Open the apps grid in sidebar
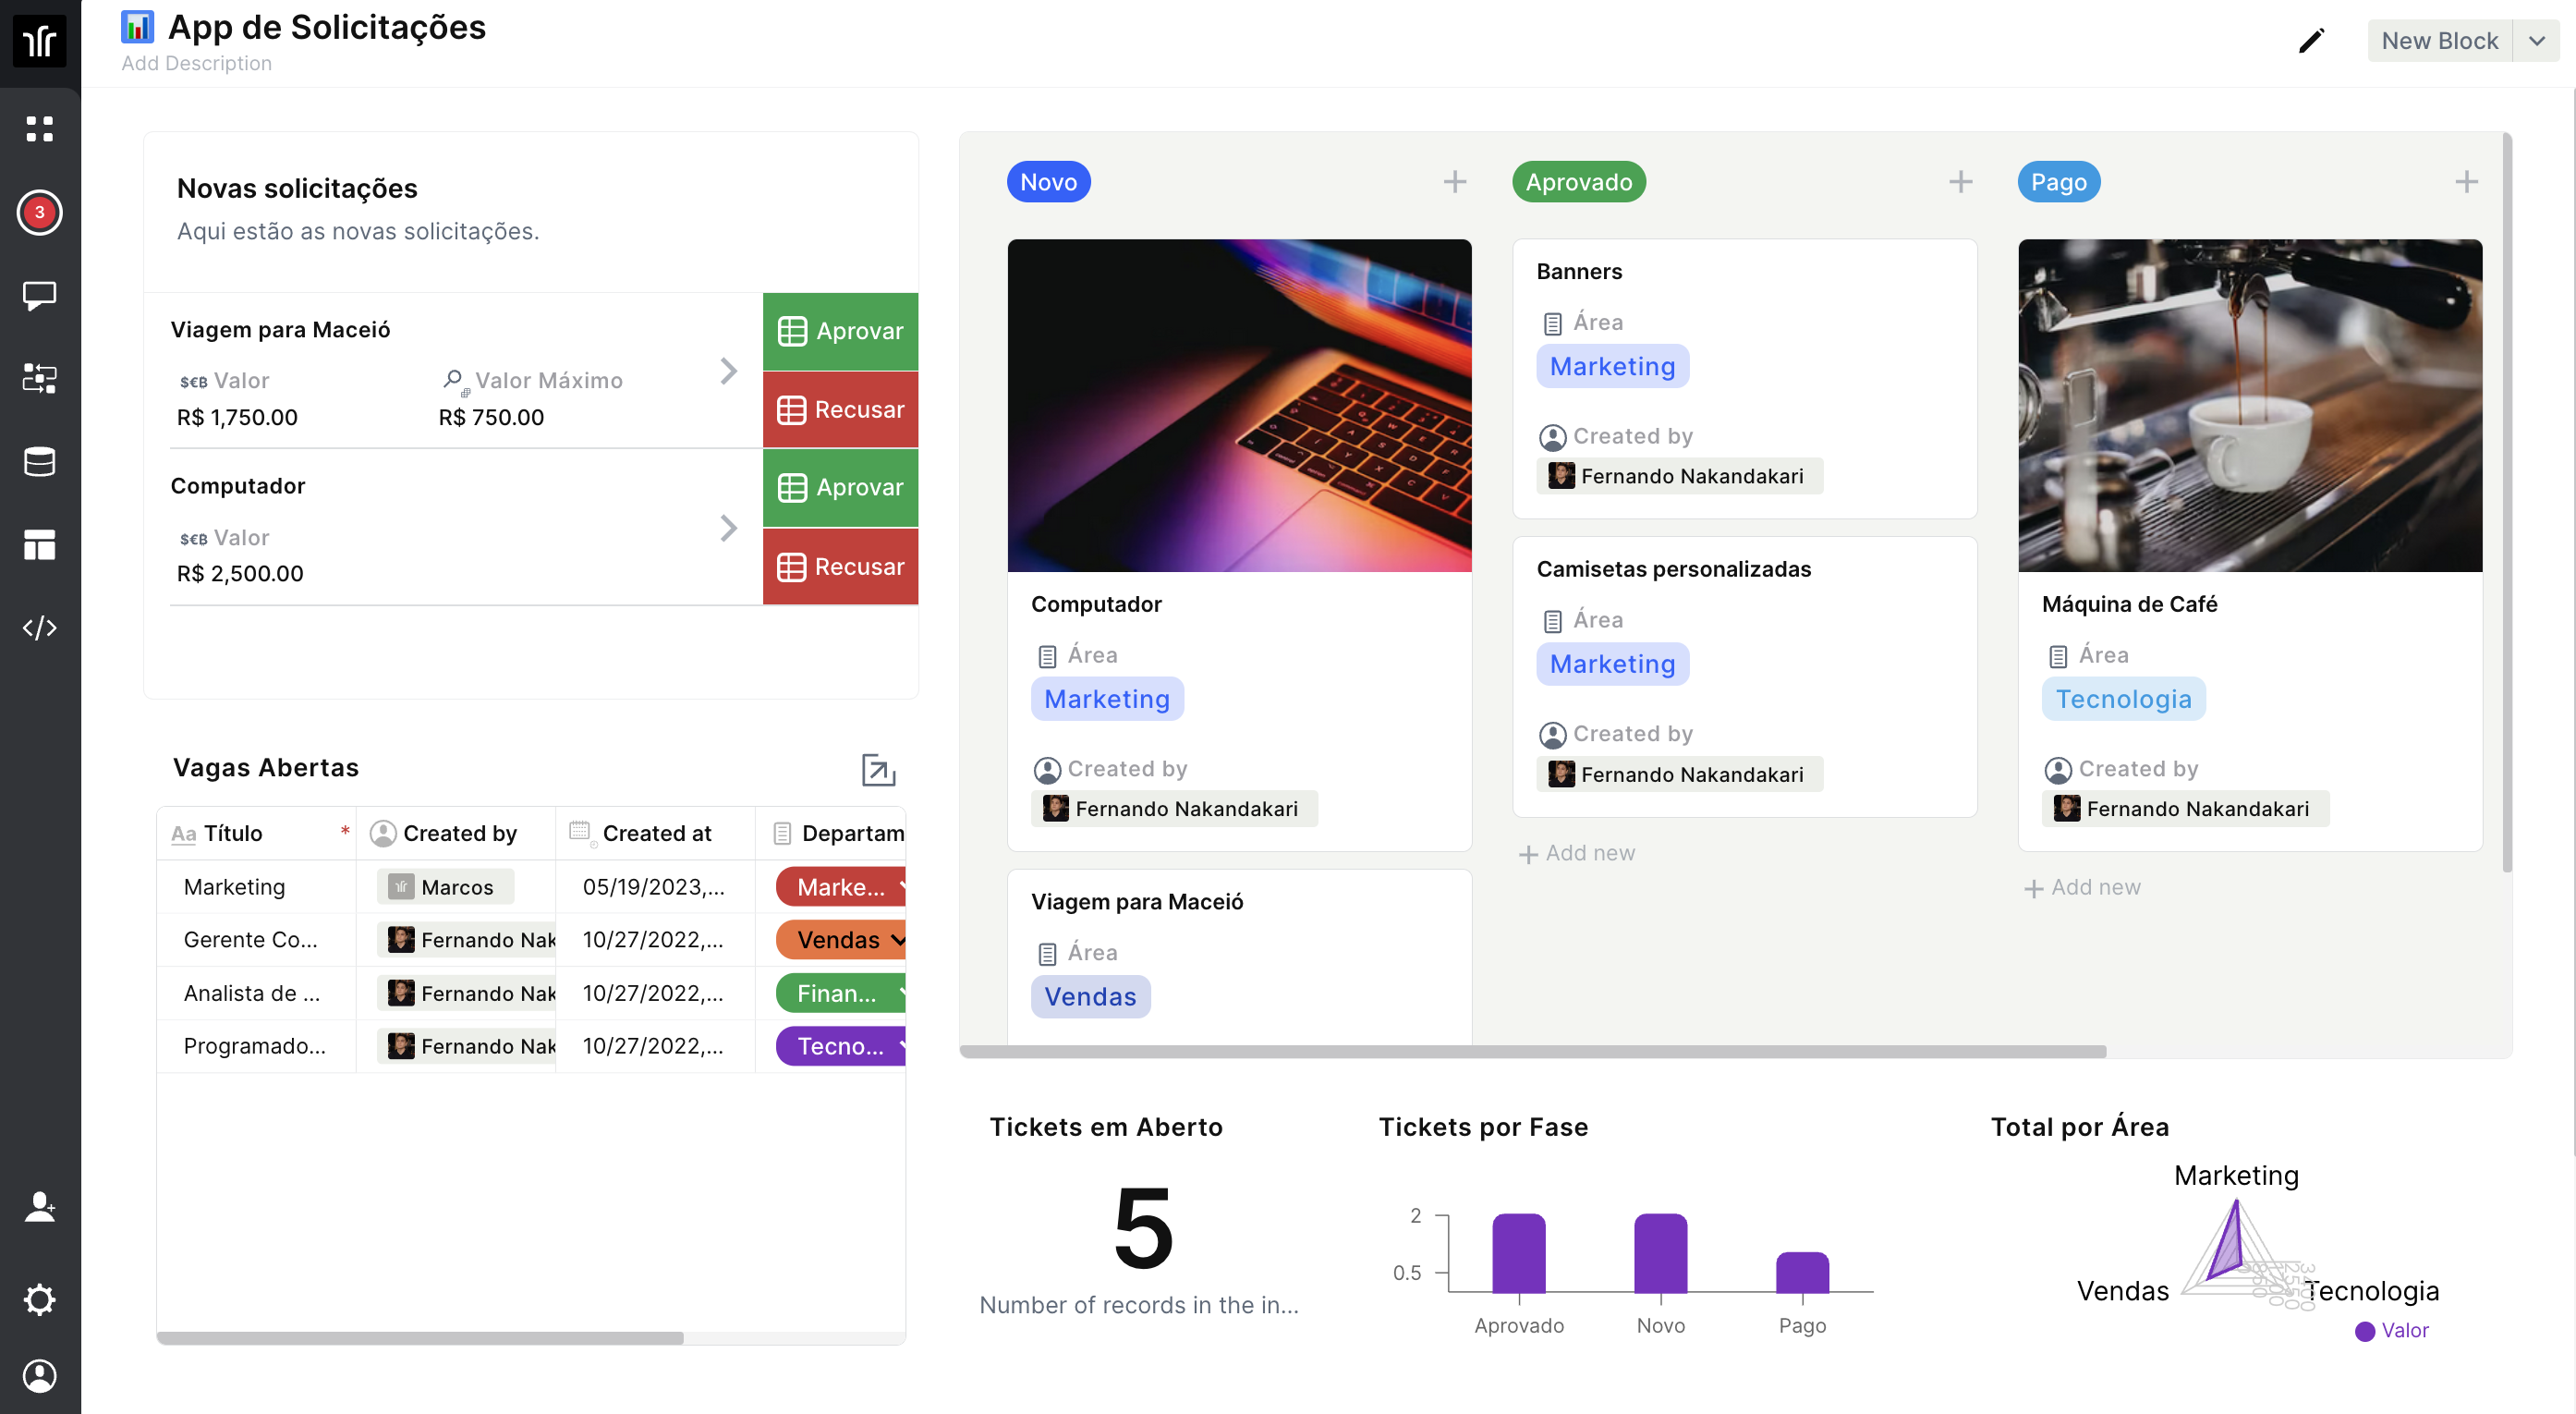This screenshot has width=2576, height=1414. [x=39, y=128]
